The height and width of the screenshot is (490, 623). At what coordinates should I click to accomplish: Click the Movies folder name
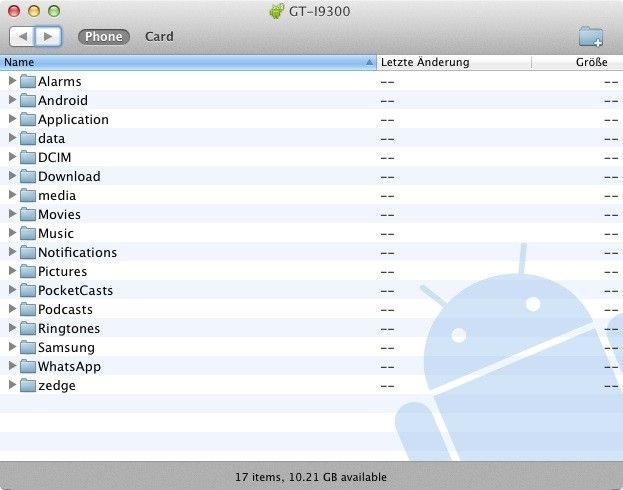pos(59,215)
